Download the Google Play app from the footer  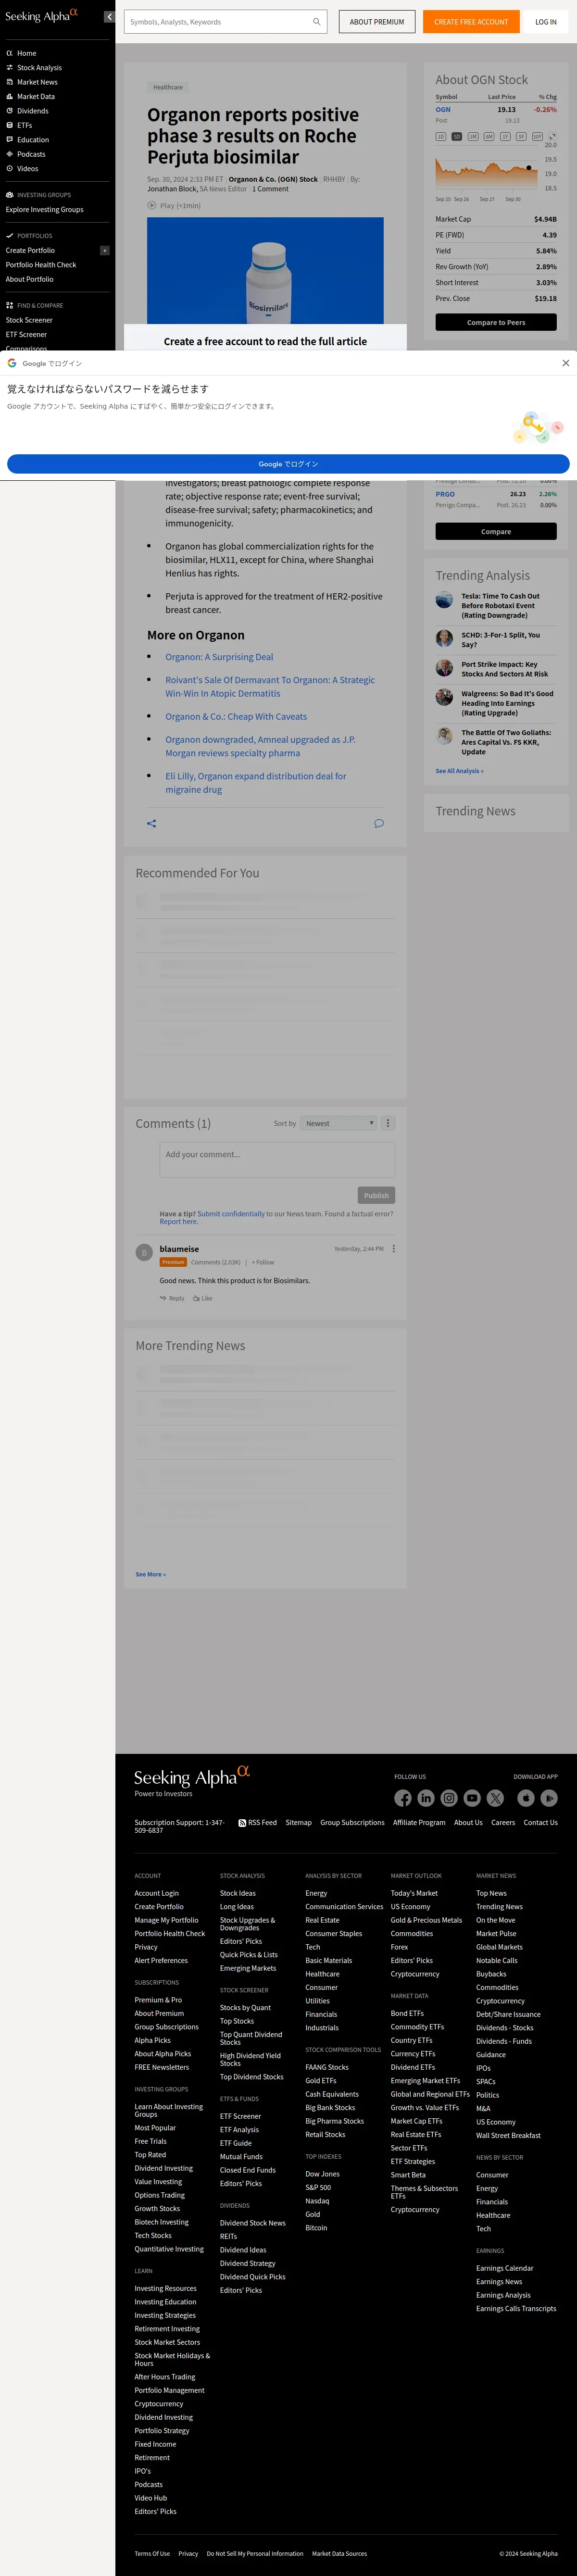[549, 1798]
